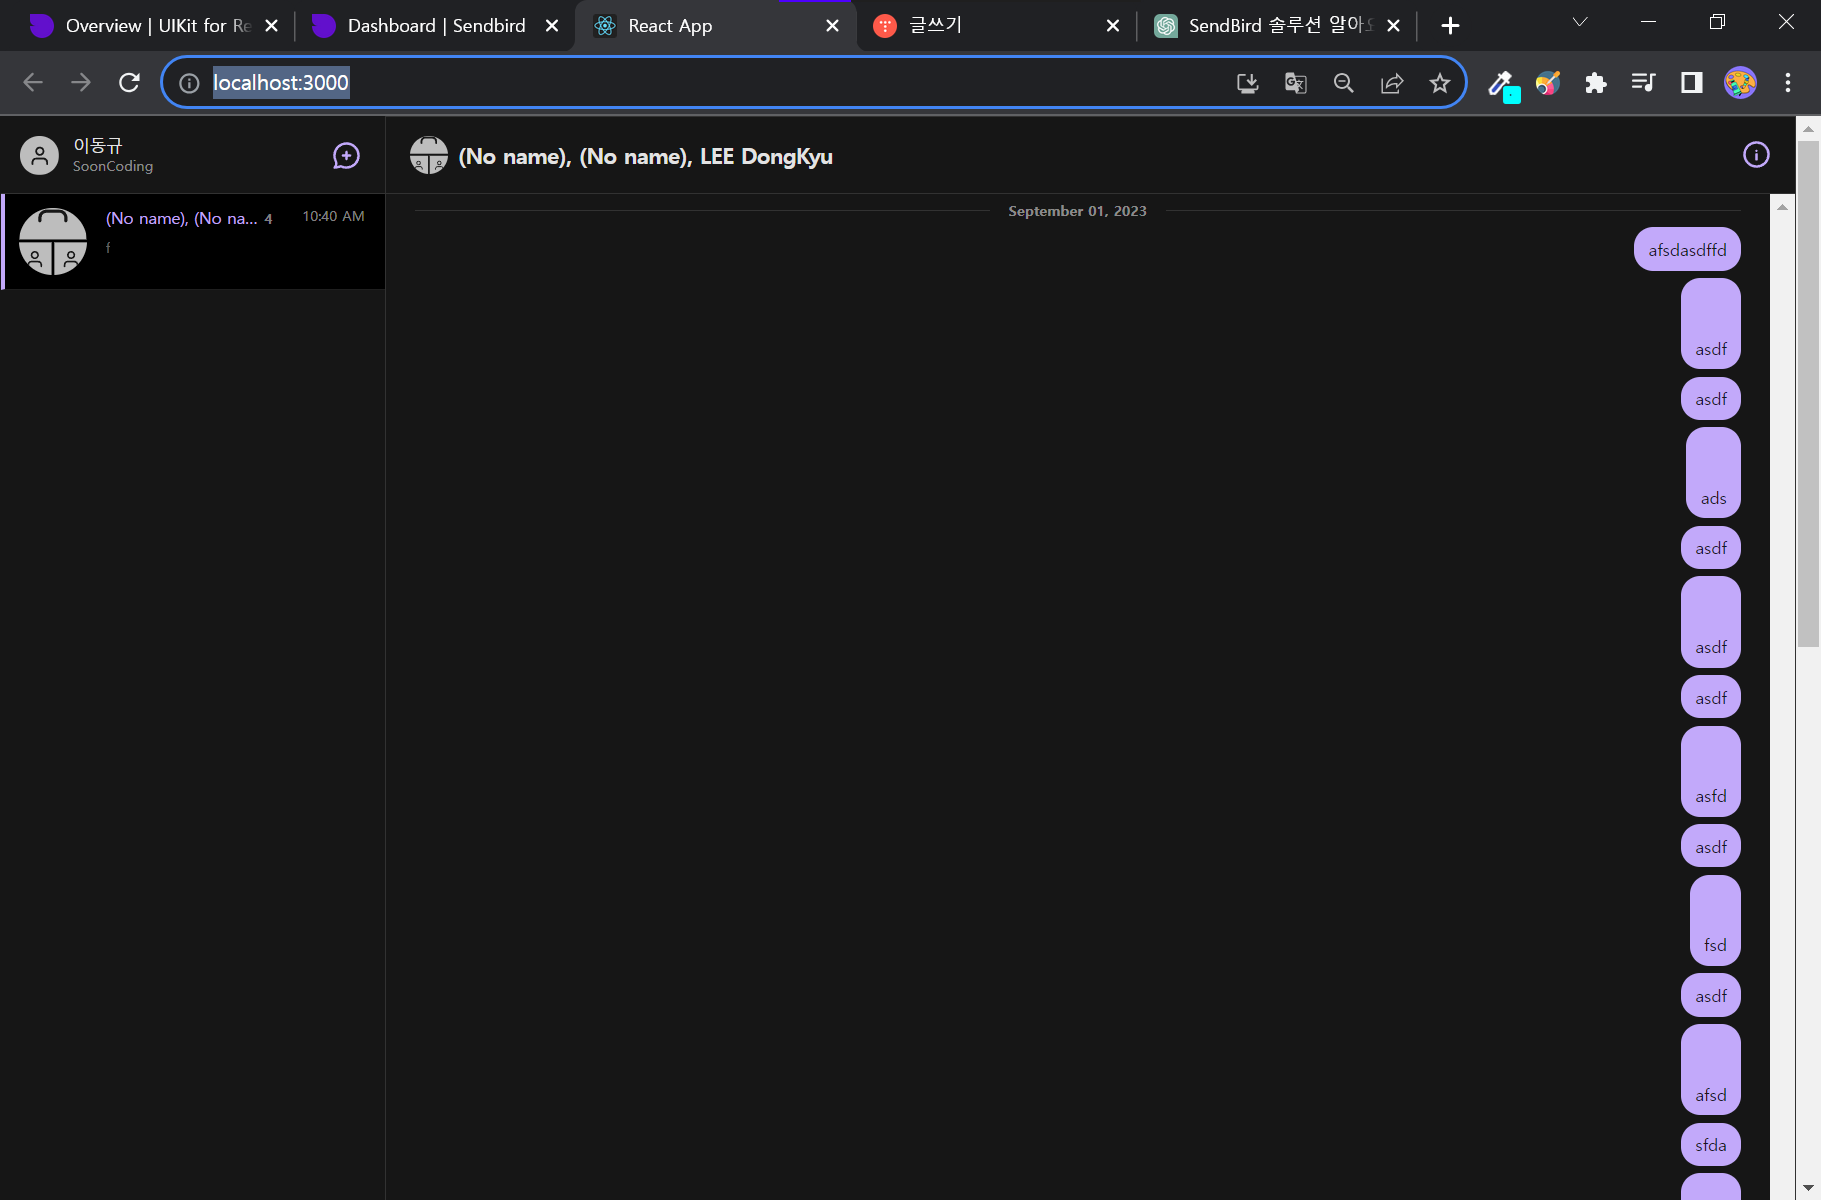Click the 10:40 AM timestamp
The height and width of the screenshot is (1200, 1821).
pyautogui.click(x=334, y=216)
